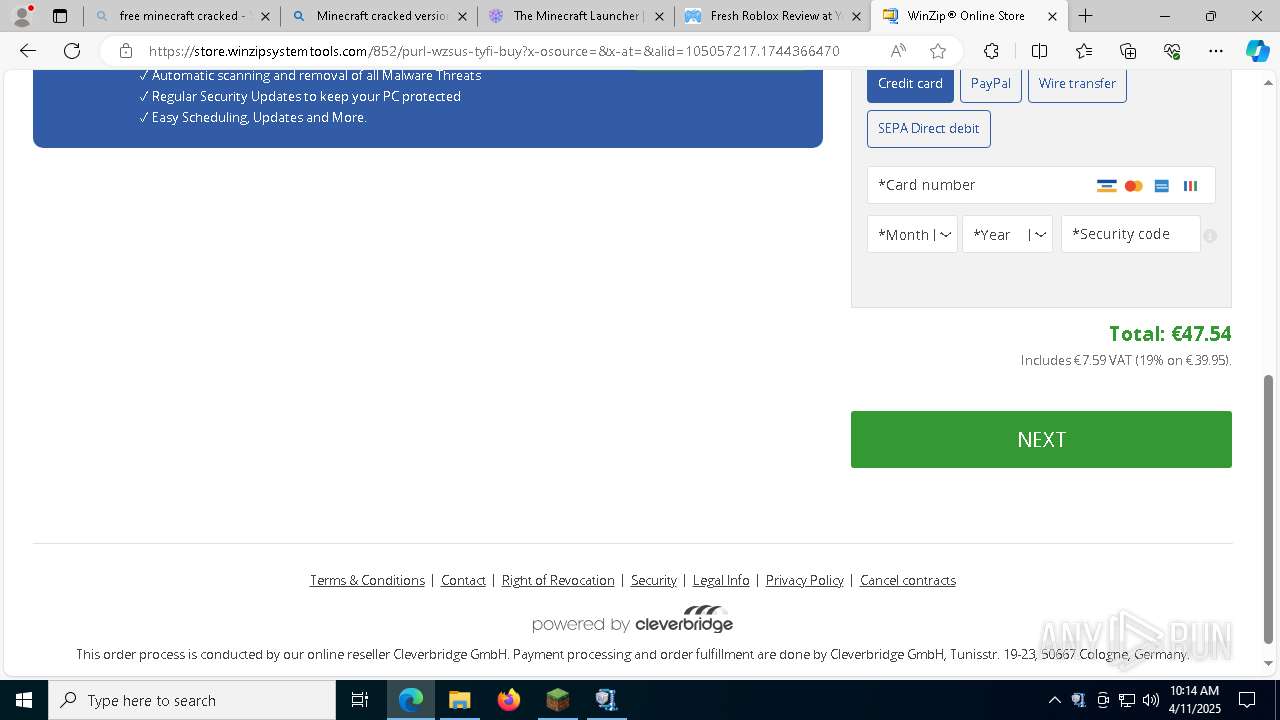Choose Wire transfer payment option

click(1077, 83)
